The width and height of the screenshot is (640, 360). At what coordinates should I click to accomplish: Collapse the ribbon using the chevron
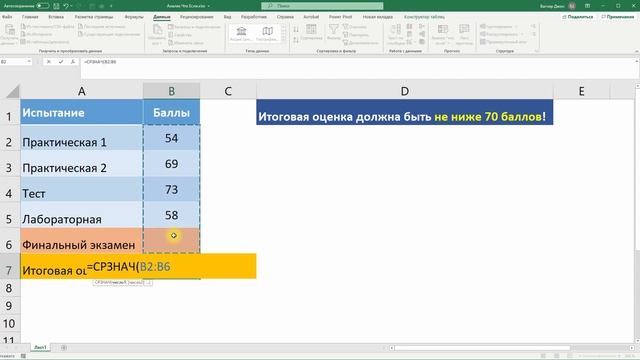click(x=637, y=51)
